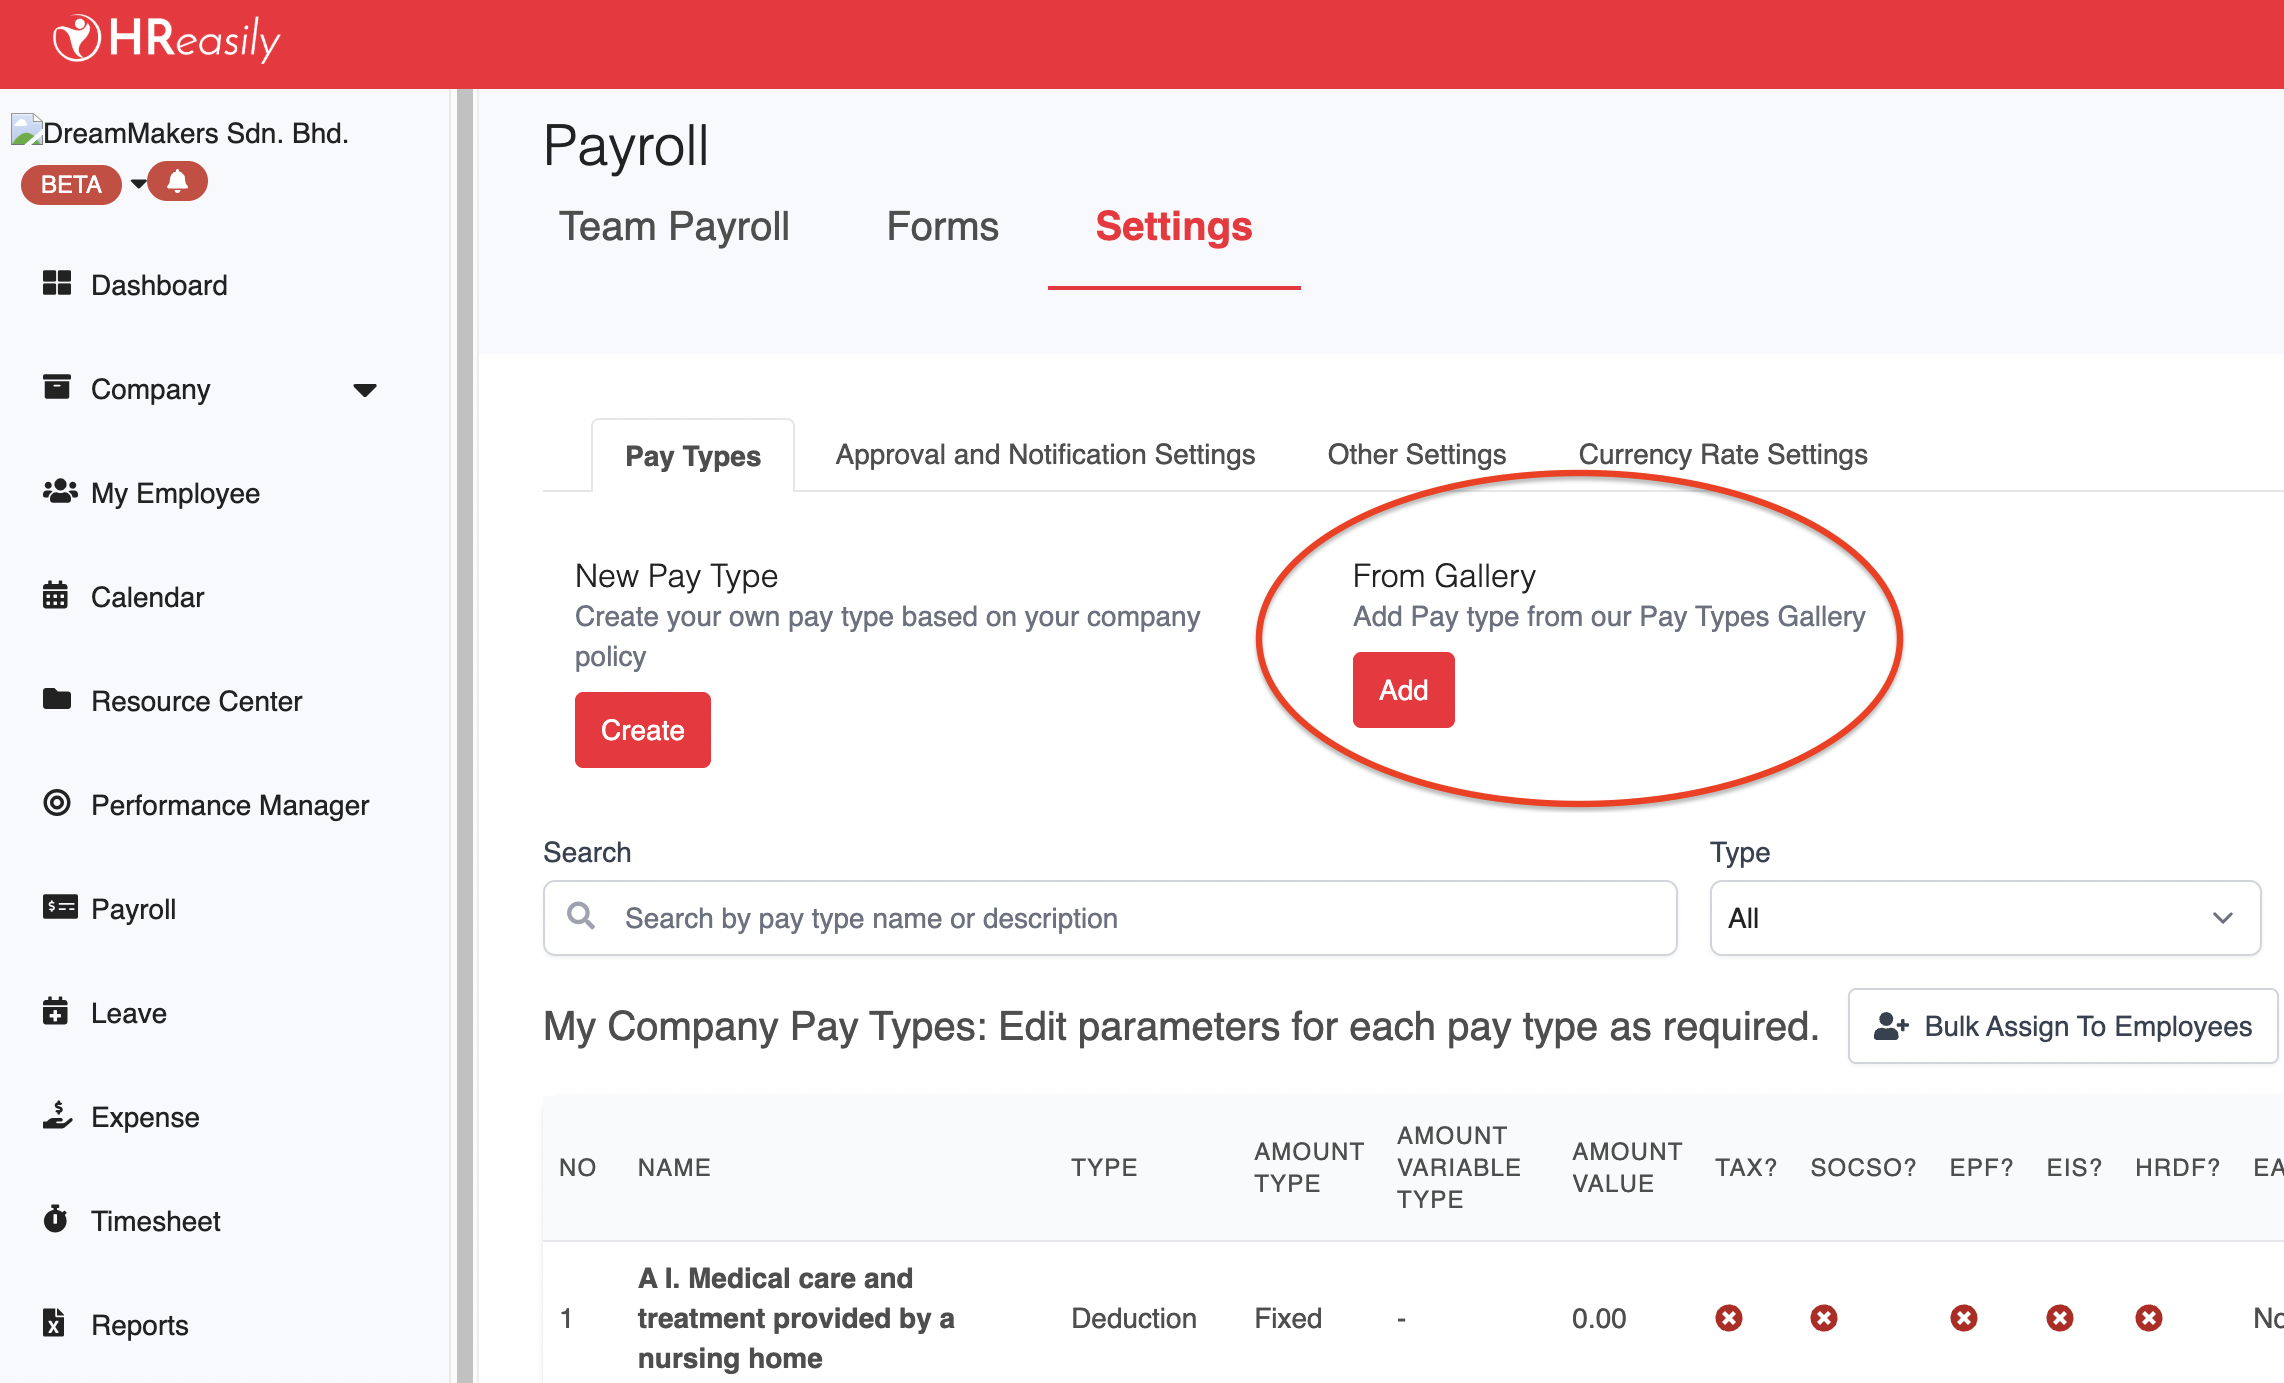Image resolution: width=2284 pixels, height=1383 pixels.
Task: Open the Calendar sidebar item
Action: [146, 597]
